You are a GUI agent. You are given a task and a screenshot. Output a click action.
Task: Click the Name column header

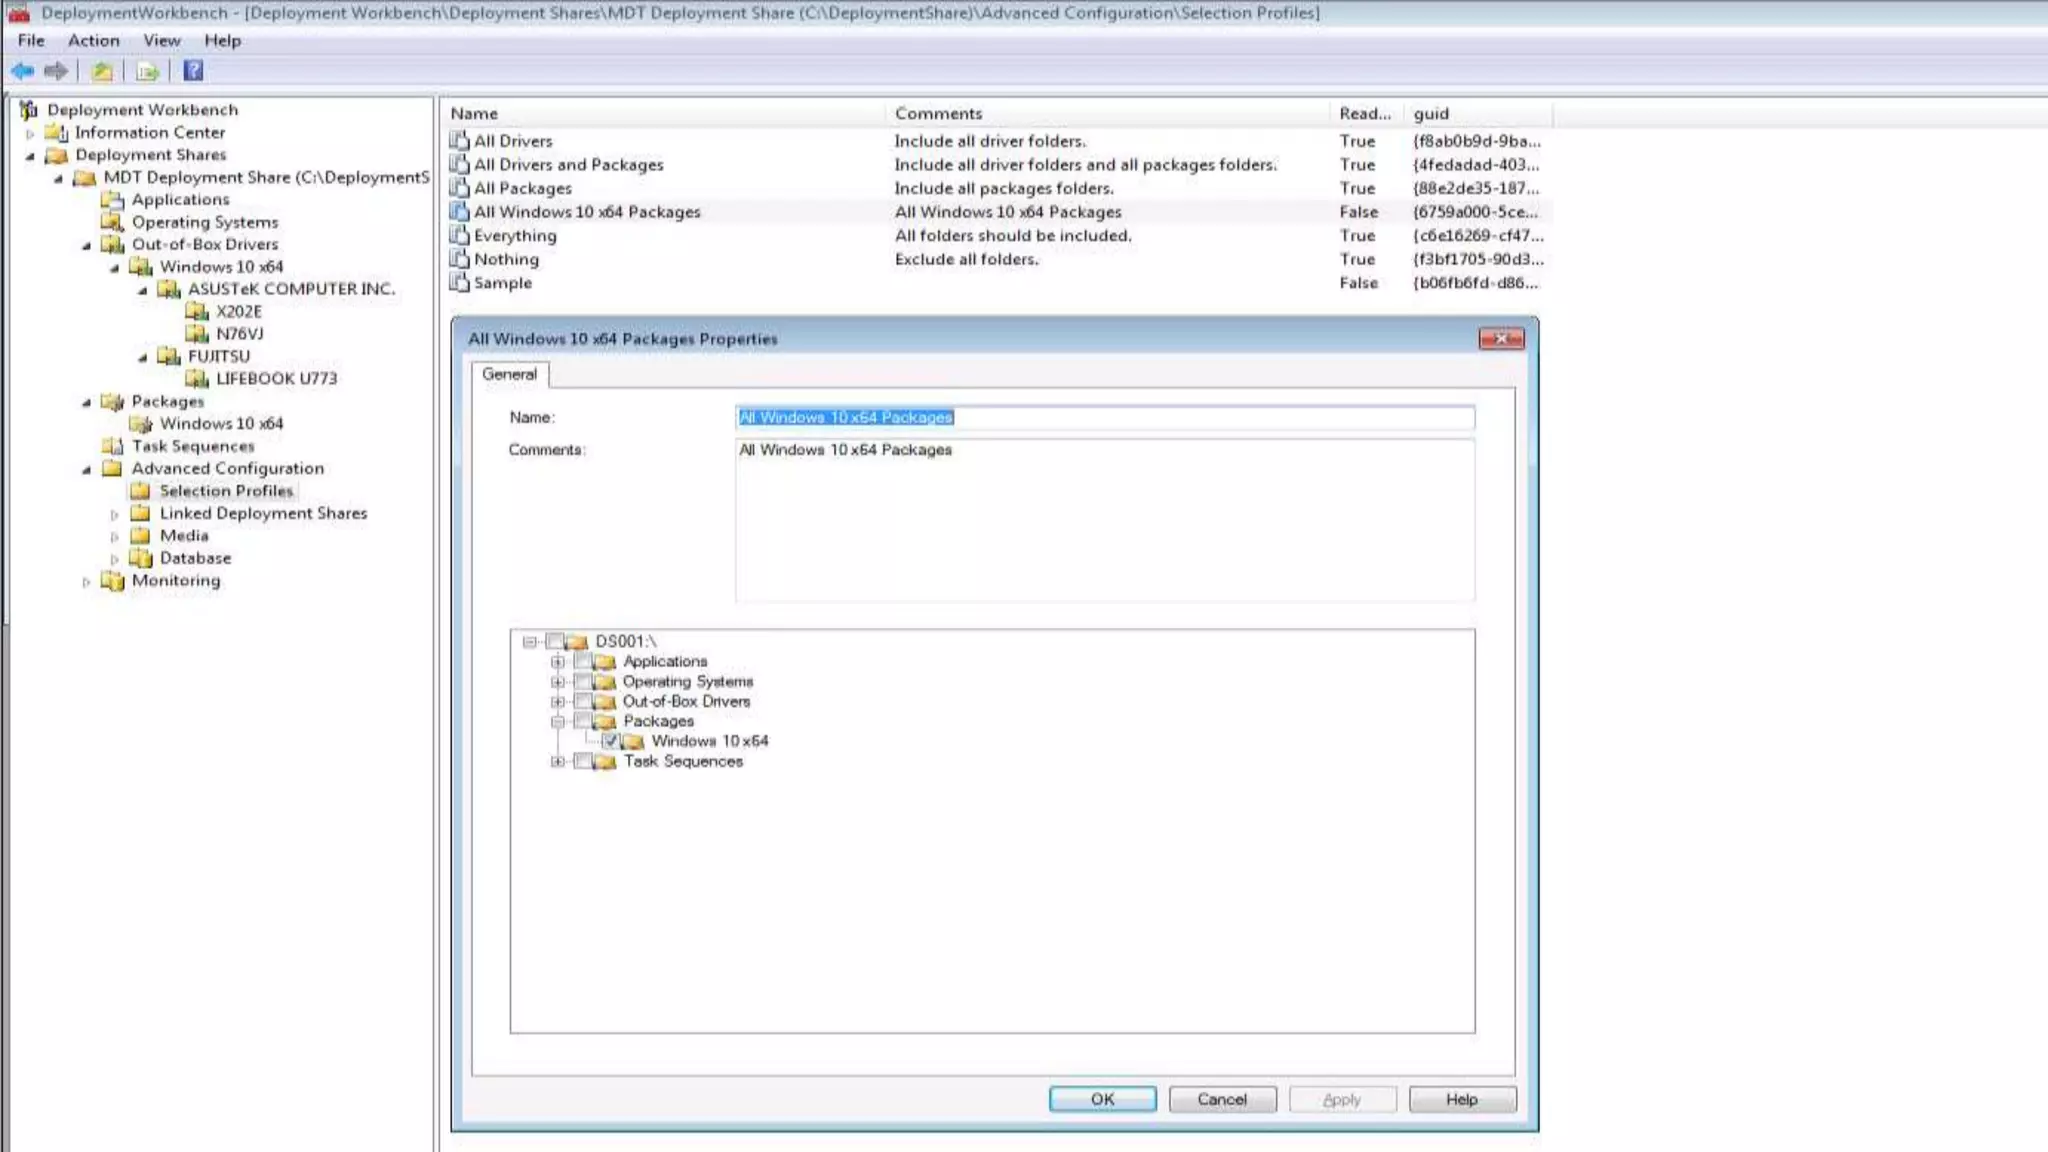(664, 114)
